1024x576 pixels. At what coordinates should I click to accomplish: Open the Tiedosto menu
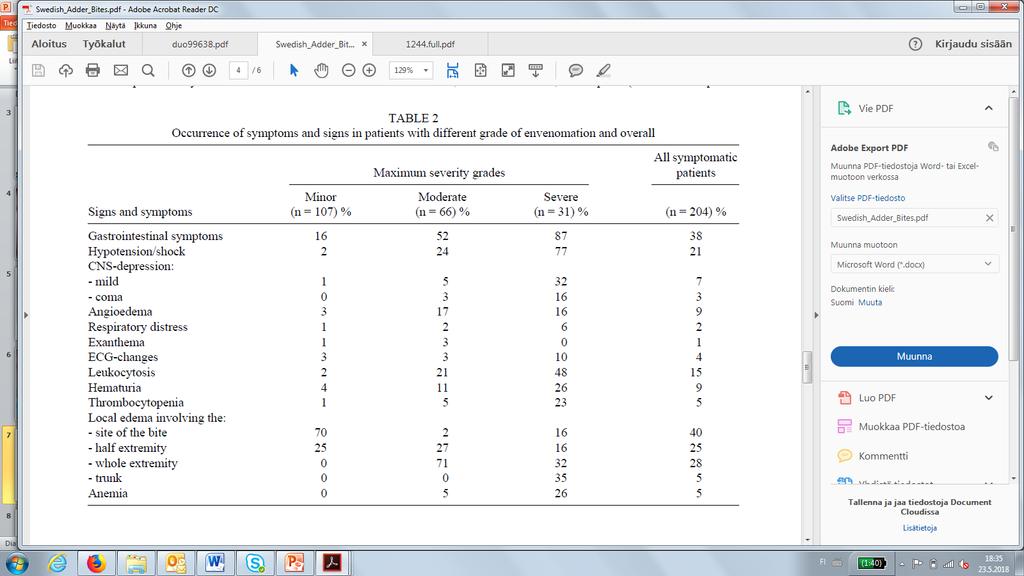click(41, 25)
